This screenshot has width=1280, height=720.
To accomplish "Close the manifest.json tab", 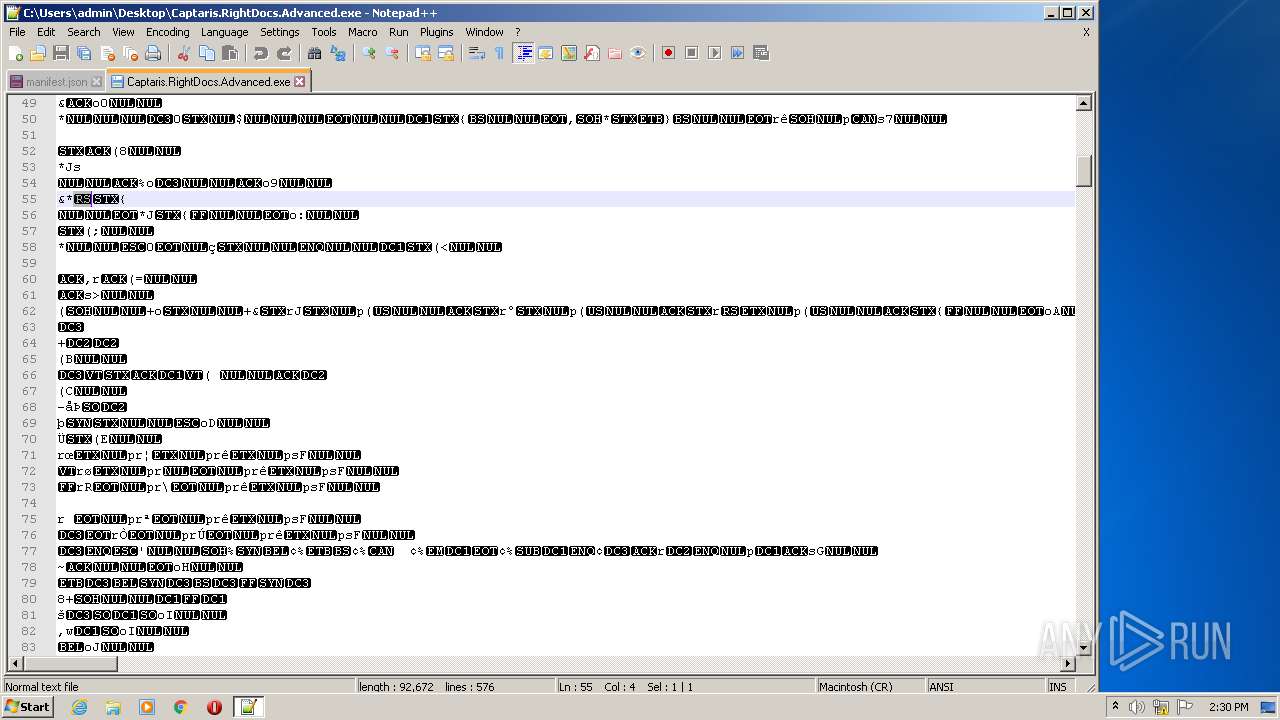I will tap(96, 81).
